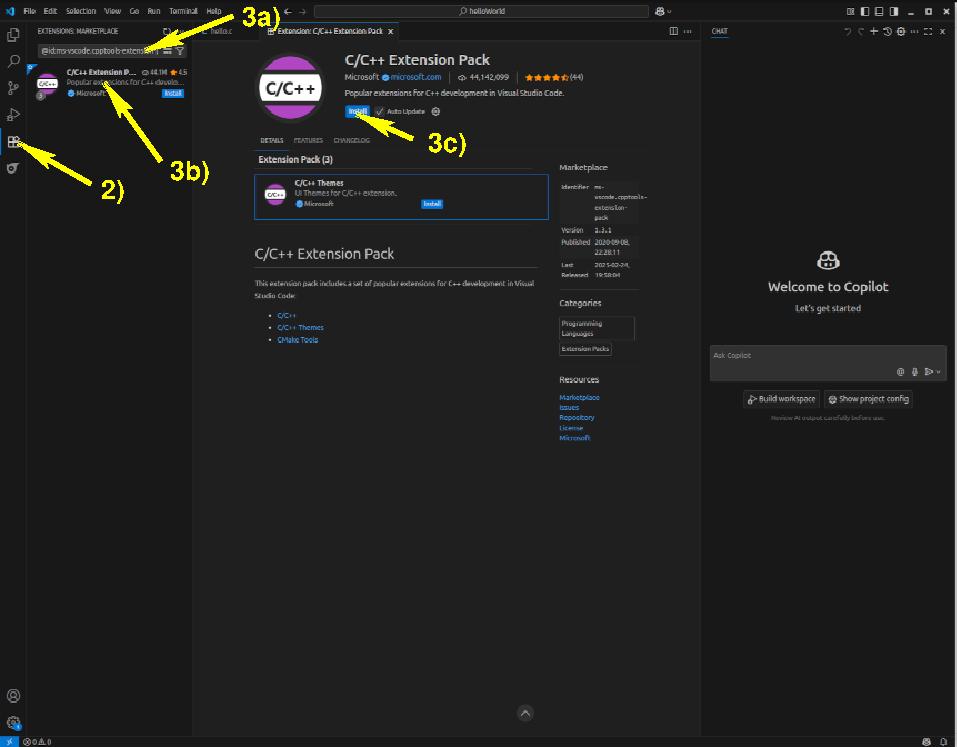Open the Extensions view more actions ellipsis
Screen dimensions: 957x747
pyautogui.click(x=181, y=31)
